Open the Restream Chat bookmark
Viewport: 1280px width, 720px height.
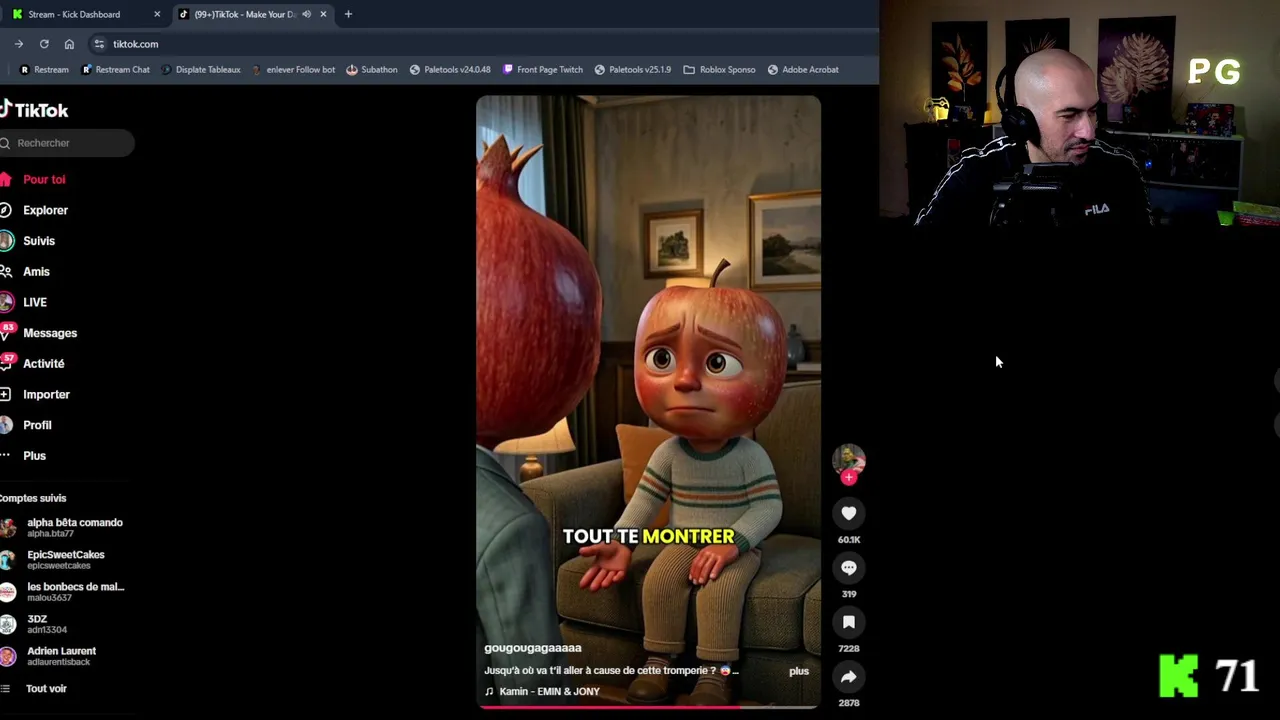point(115,69)
